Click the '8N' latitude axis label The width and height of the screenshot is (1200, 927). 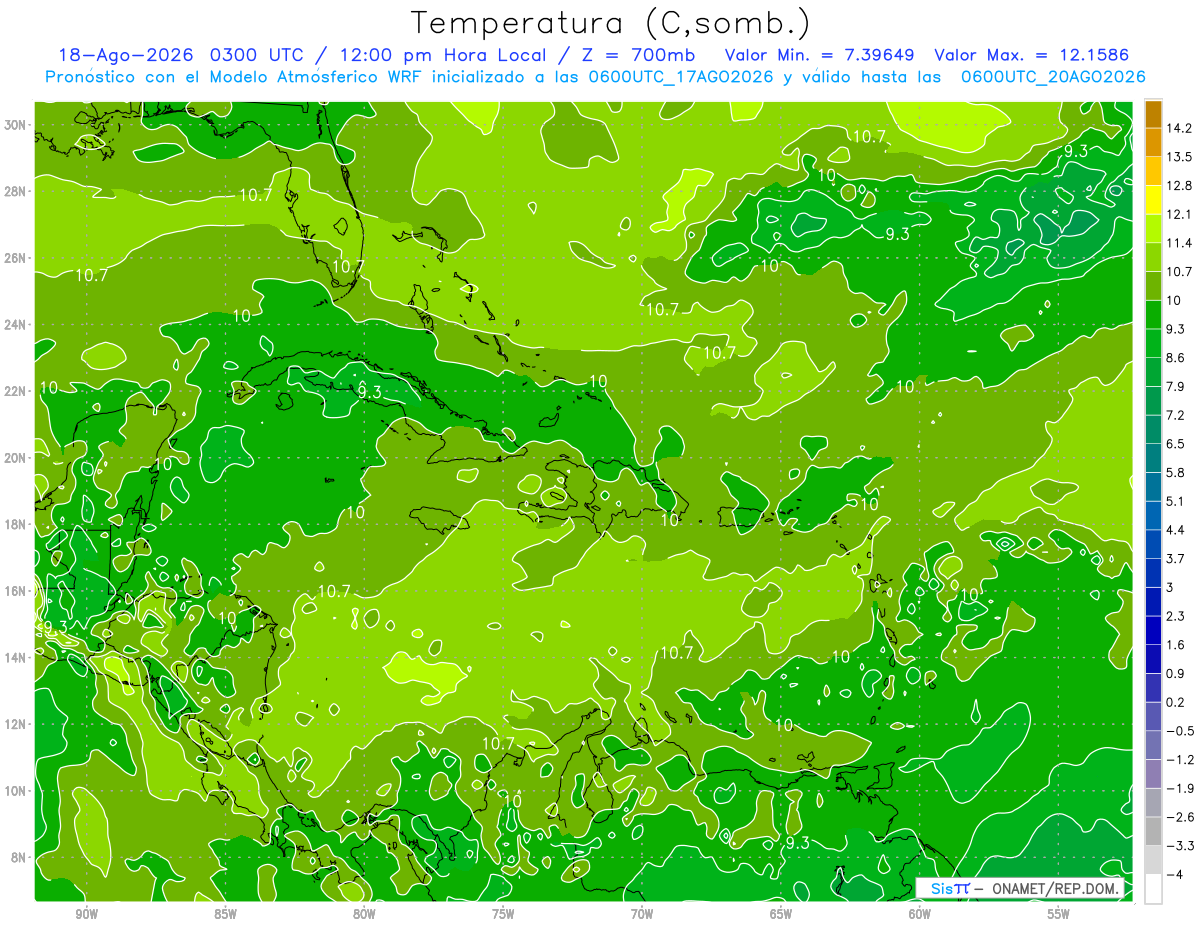(19, 857)
